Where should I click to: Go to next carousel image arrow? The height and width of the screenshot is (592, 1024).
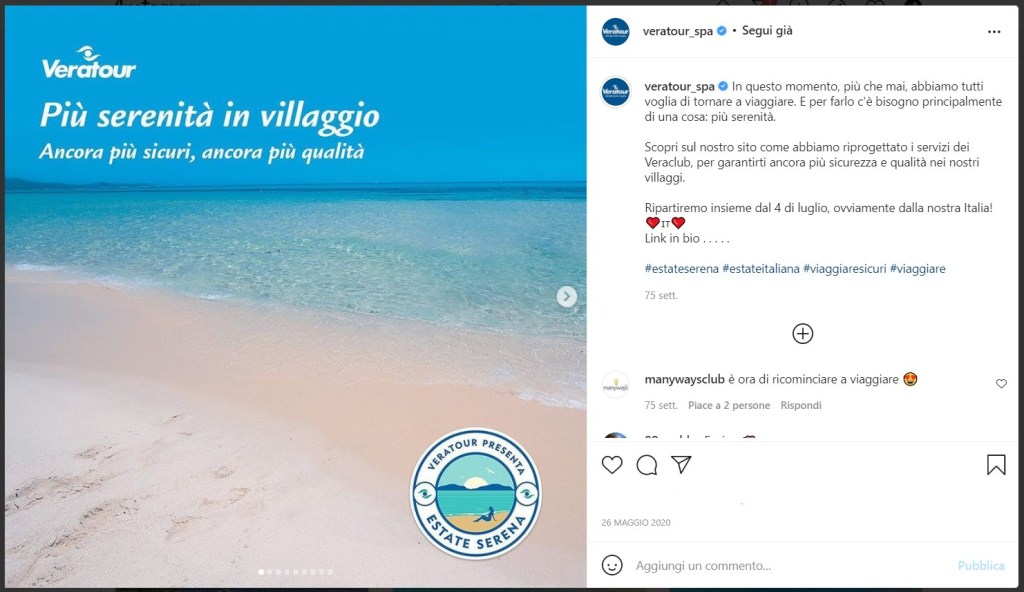pos(566,297)
